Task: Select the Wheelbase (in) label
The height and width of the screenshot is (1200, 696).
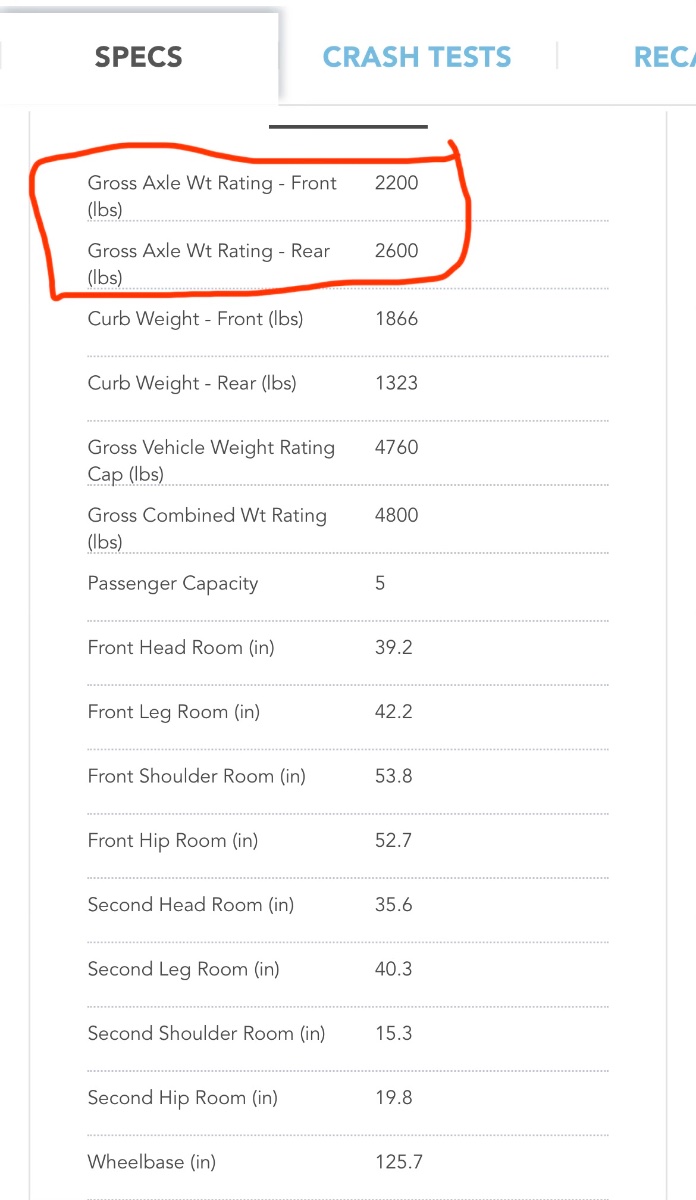Action: (151, 1162)
